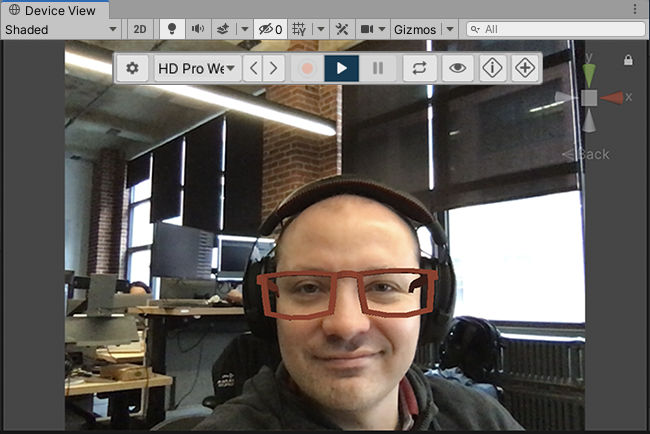
Task: Toggle Gizmos button
Action: (x=415, y=29)
